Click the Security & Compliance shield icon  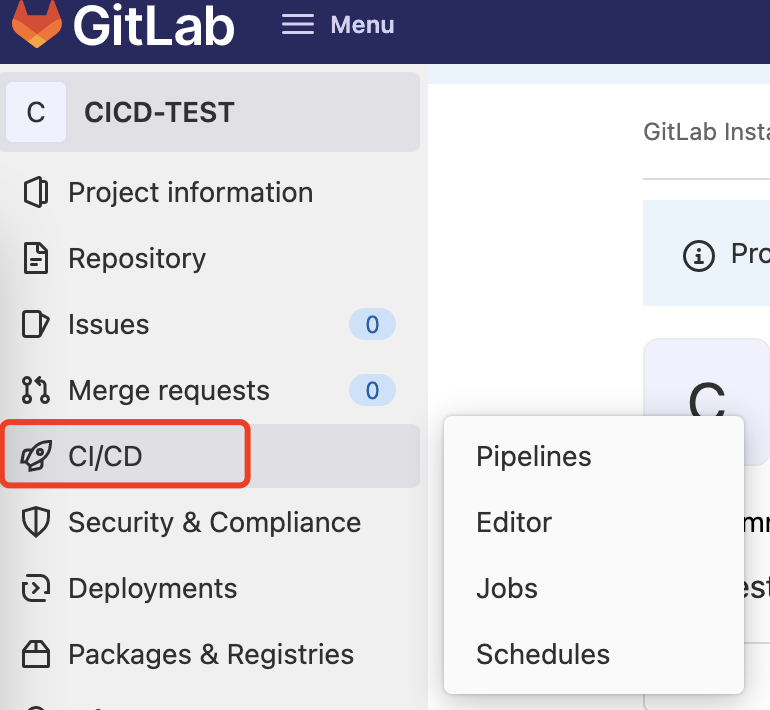click(36, 523)
